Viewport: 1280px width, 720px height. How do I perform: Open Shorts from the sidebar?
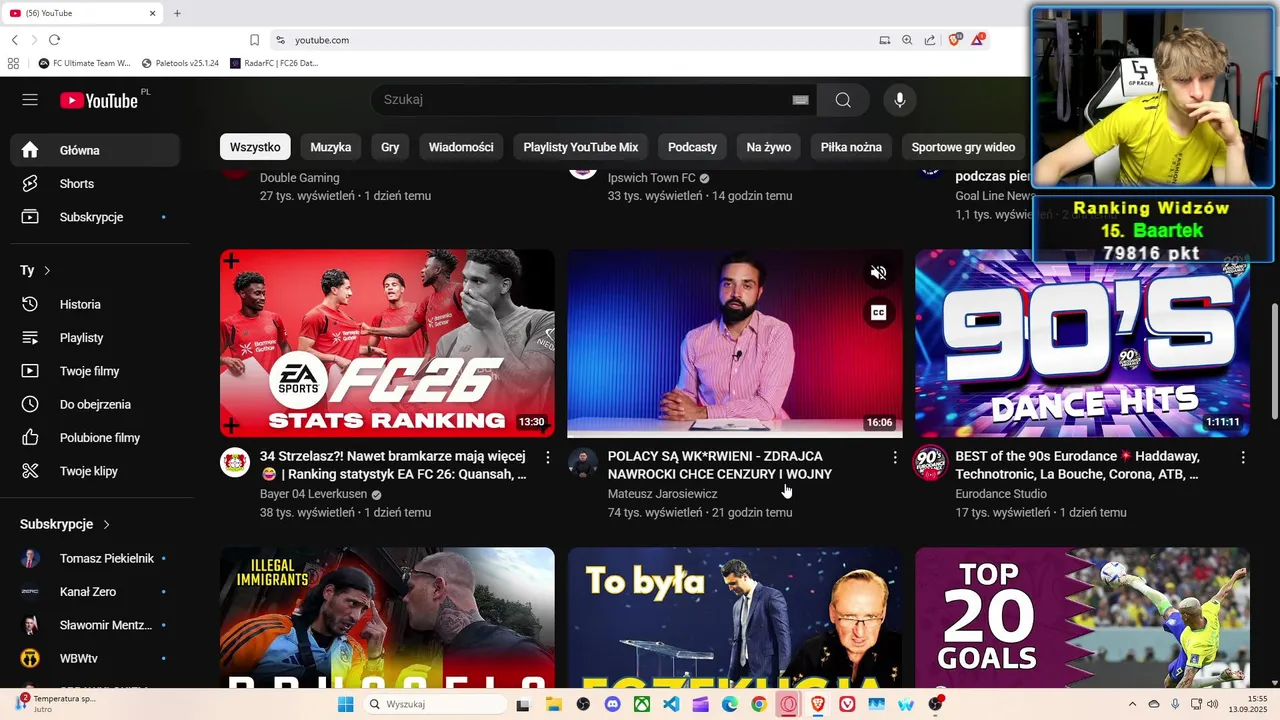pyautogui.click(x=95, y=184)
